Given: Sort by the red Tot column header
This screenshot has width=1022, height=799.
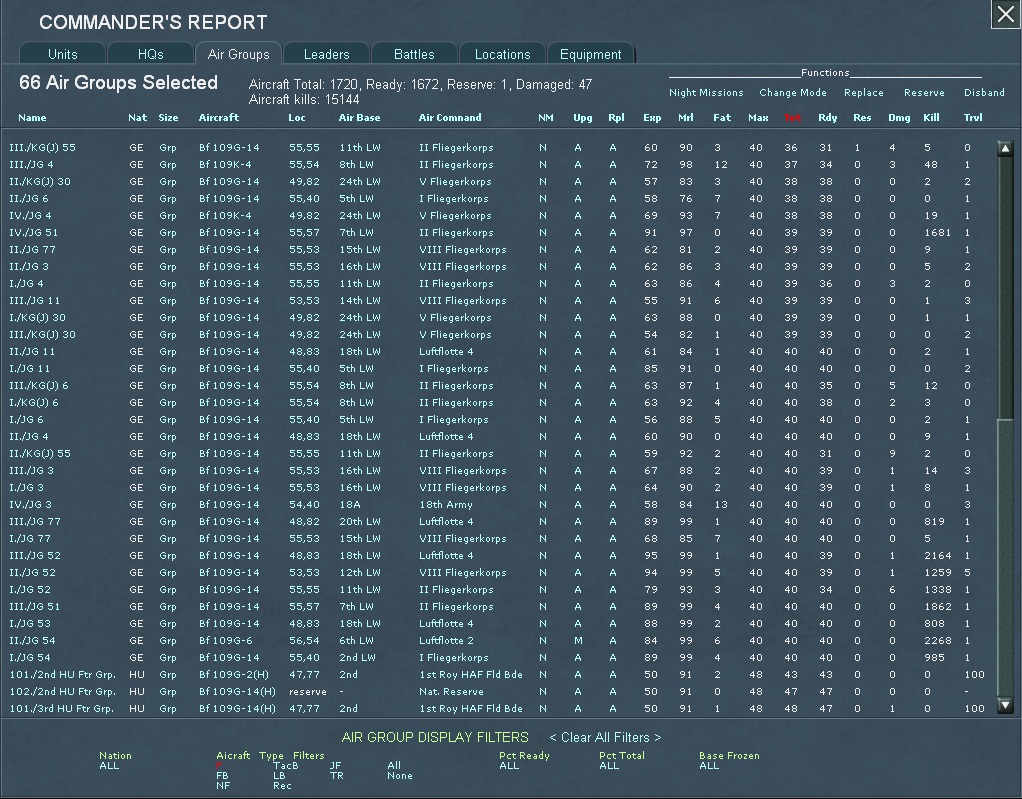Looking at the screenshot, I should [793, 117].
